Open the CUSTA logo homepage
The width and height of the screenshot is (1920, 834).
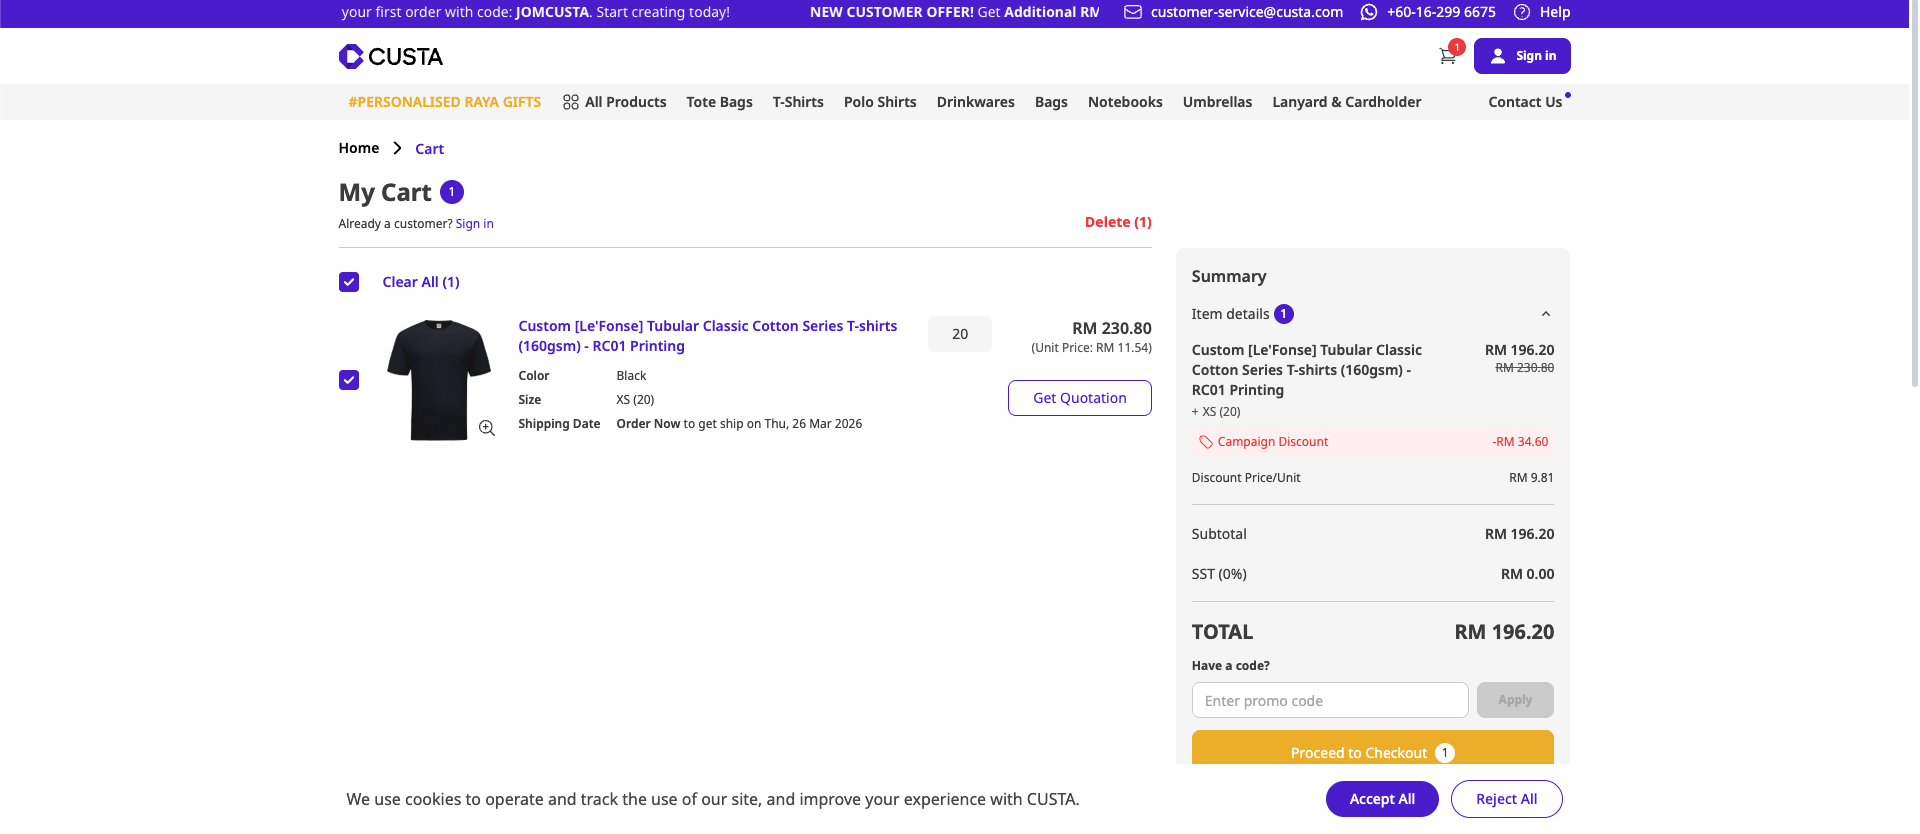click(x=390, y=56)
